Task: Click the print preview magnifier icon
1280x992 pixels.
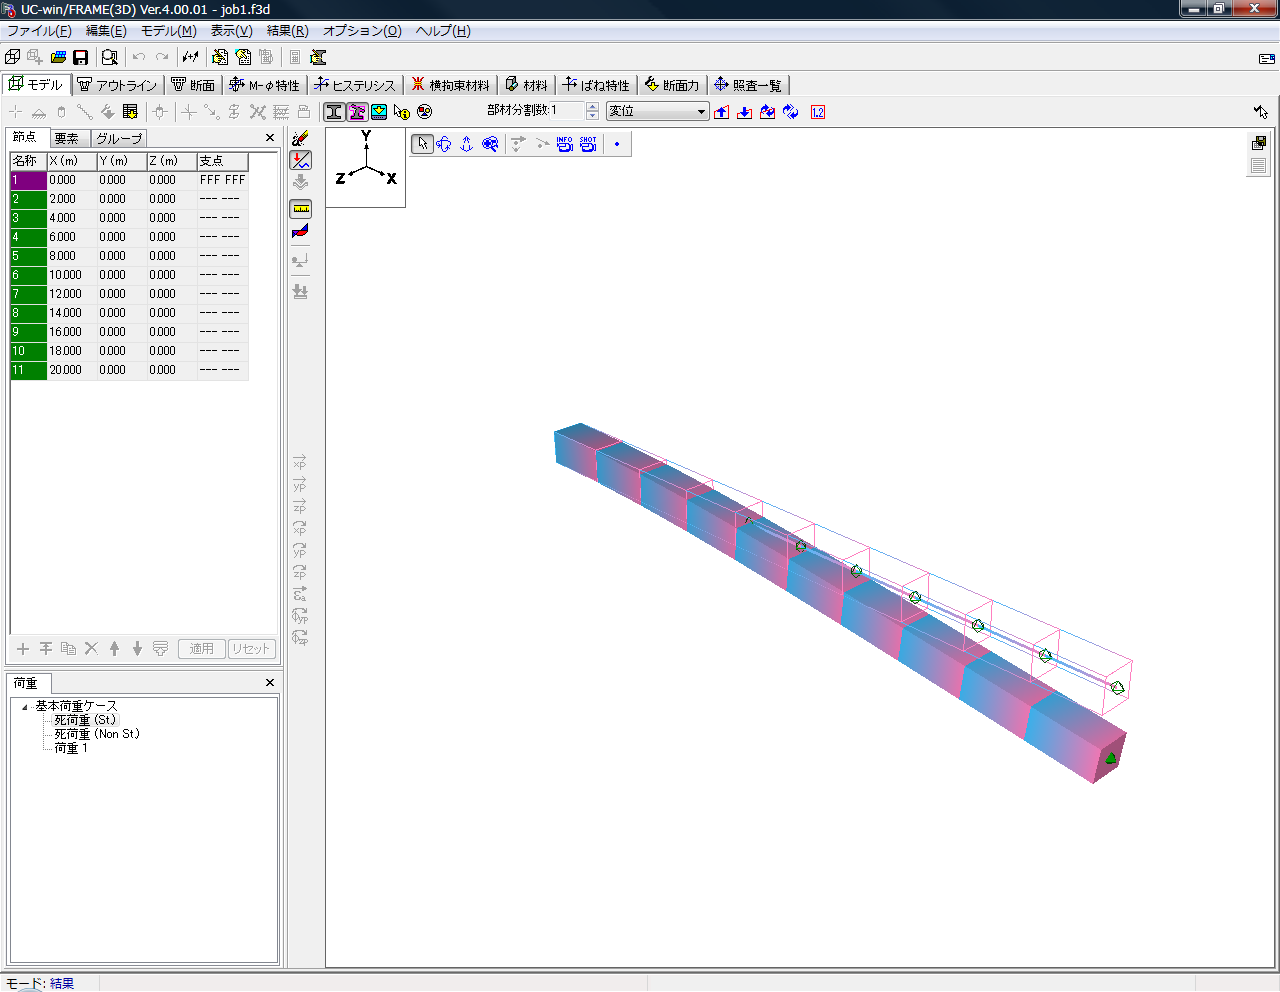Action: [x=110, y=58]
